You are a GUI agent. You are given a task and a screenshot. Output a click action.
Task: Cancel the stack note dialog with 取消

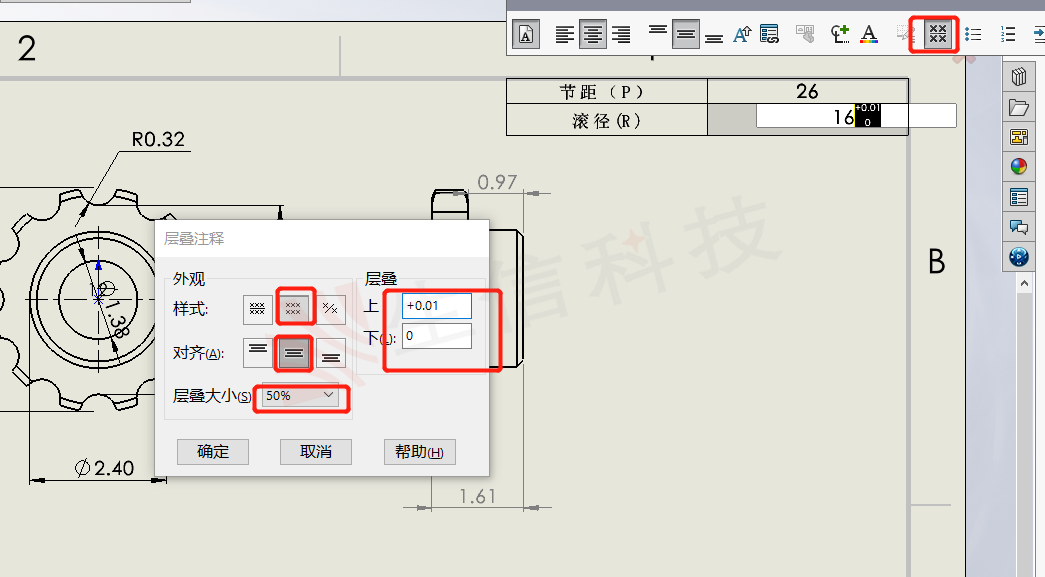tap(316, 452)
